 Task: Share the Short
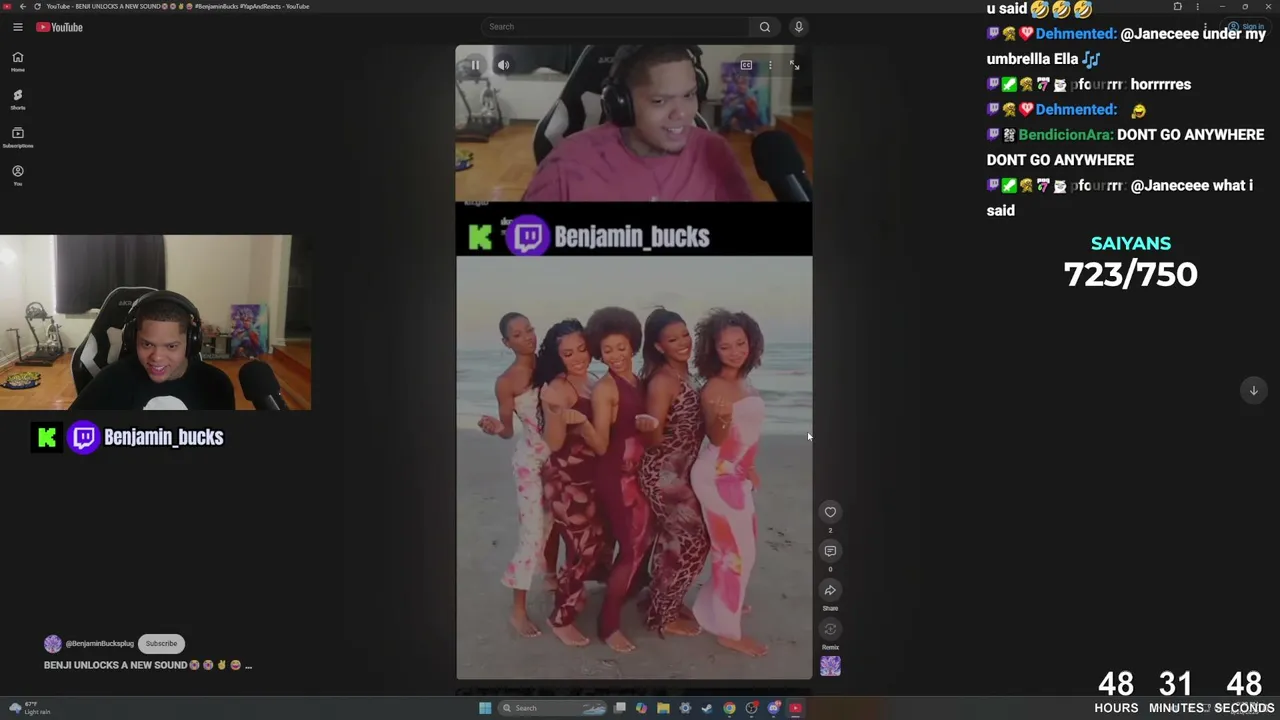tap(830, 590)
